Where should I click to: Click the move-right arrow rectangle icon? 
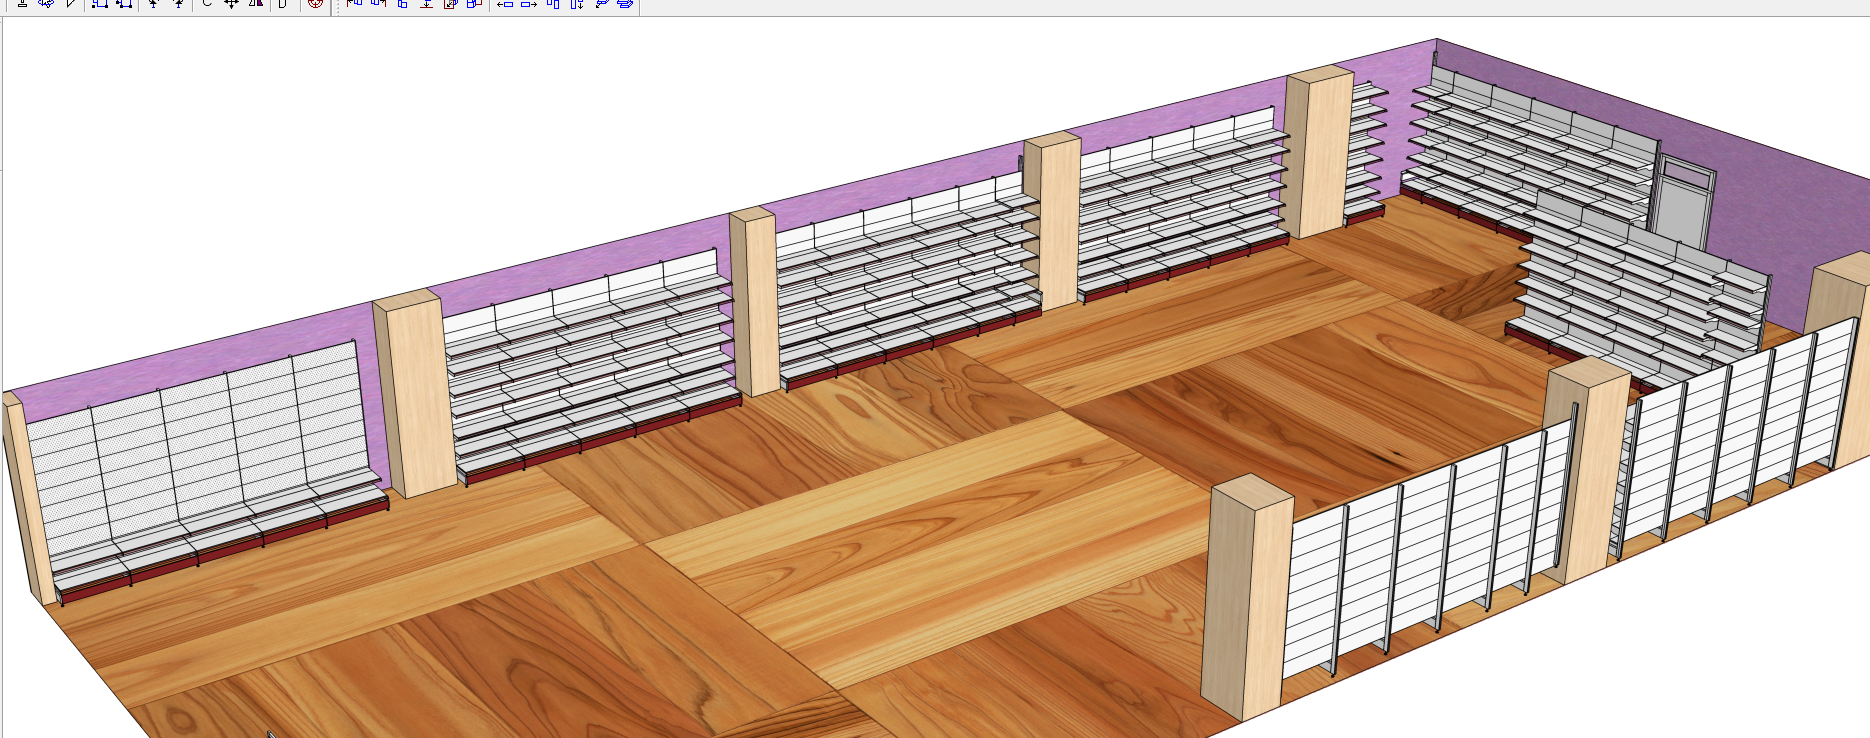[x=529, y=4]
